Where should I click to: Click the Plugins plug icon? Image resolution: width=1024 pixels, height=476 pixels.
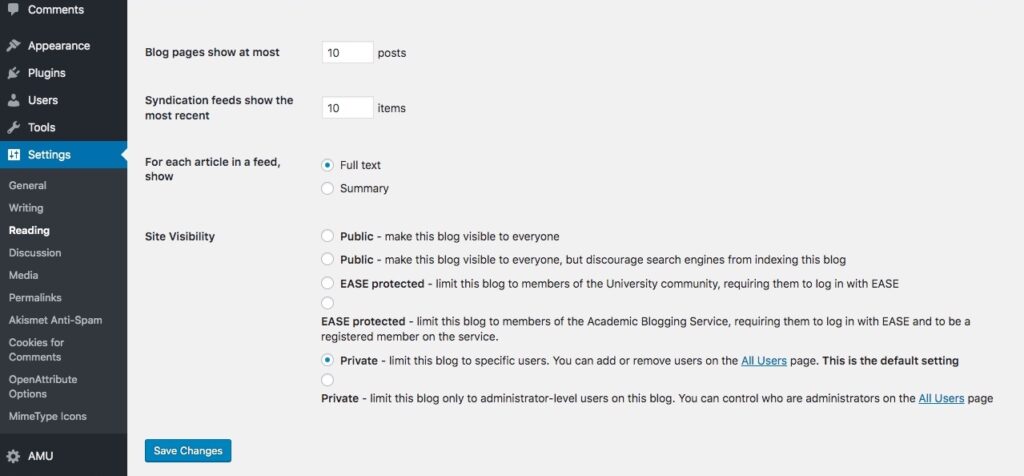pos(13,73)
